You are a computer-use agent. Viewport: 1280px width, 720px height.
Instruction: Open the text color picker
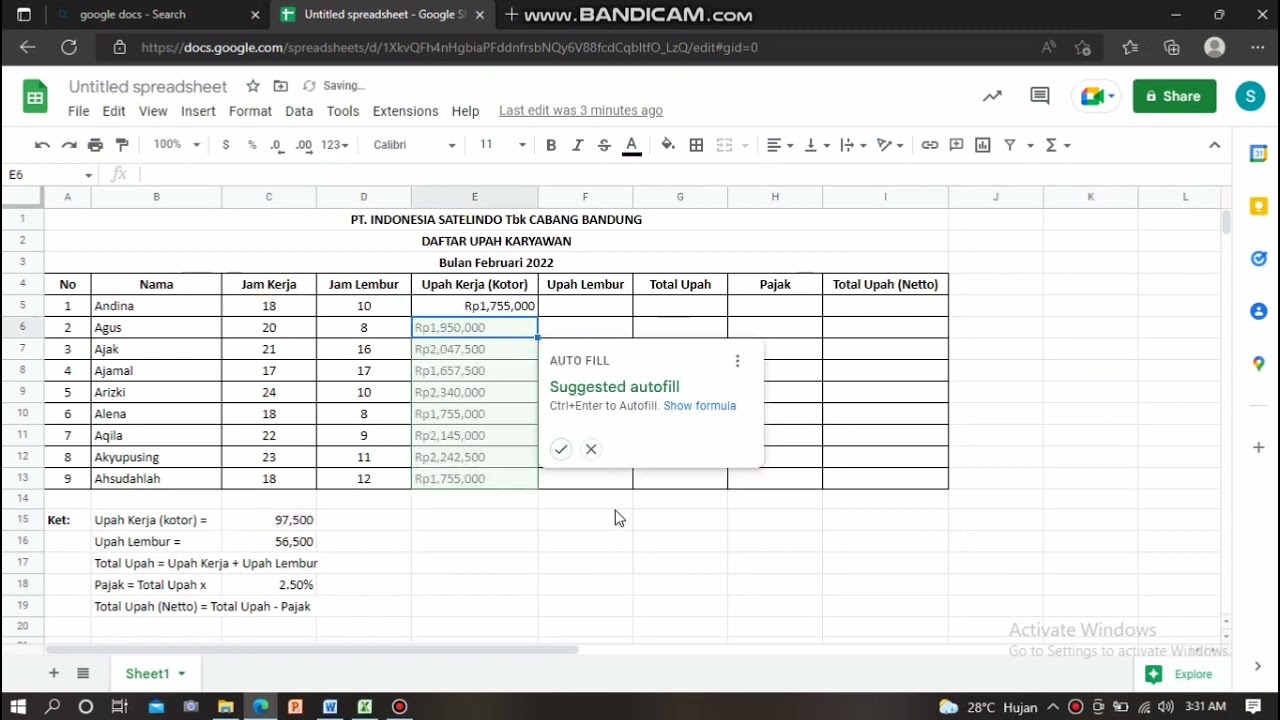click(x=631, y=146)
